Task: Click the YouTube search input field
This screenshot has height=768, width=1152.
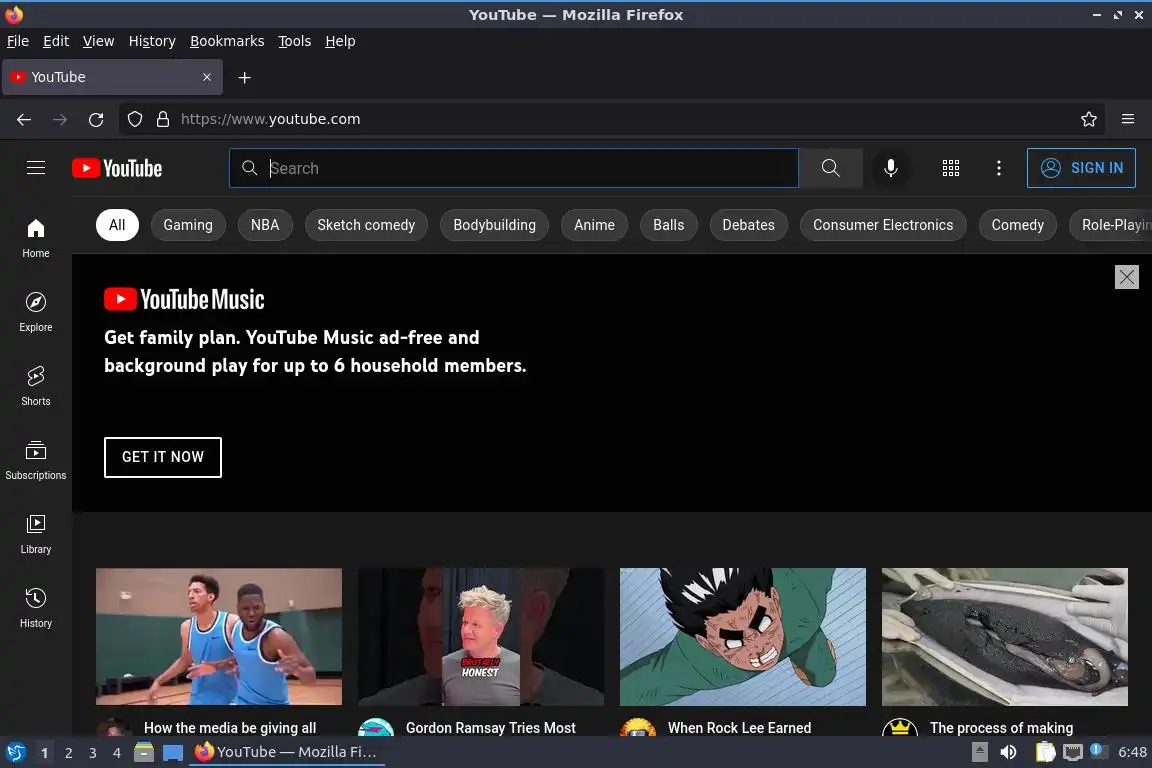Action: coord(514,168)
